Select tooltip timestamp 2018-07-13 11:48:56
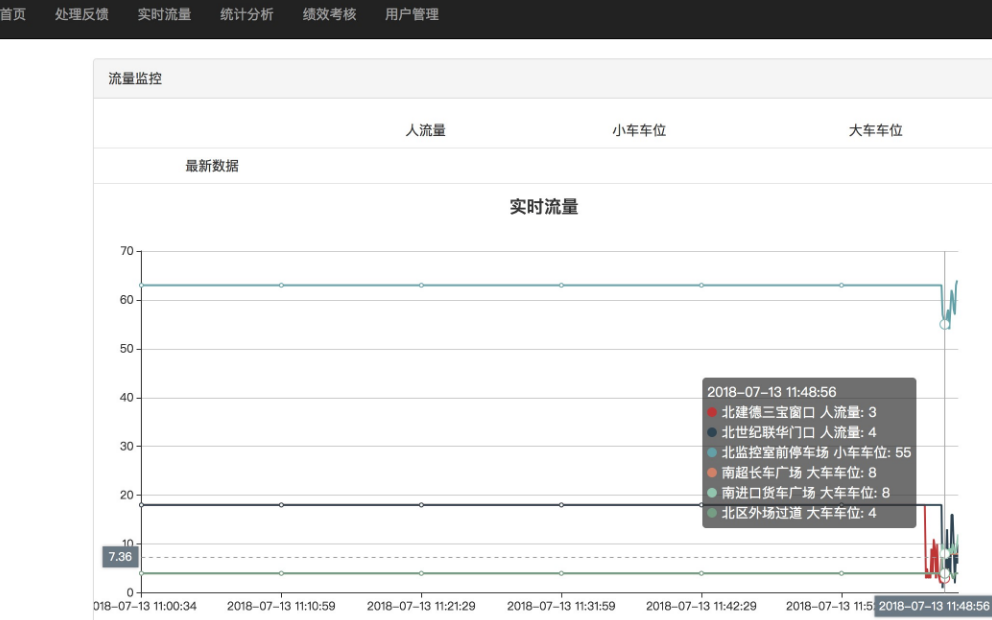 [x=772, y=392]
